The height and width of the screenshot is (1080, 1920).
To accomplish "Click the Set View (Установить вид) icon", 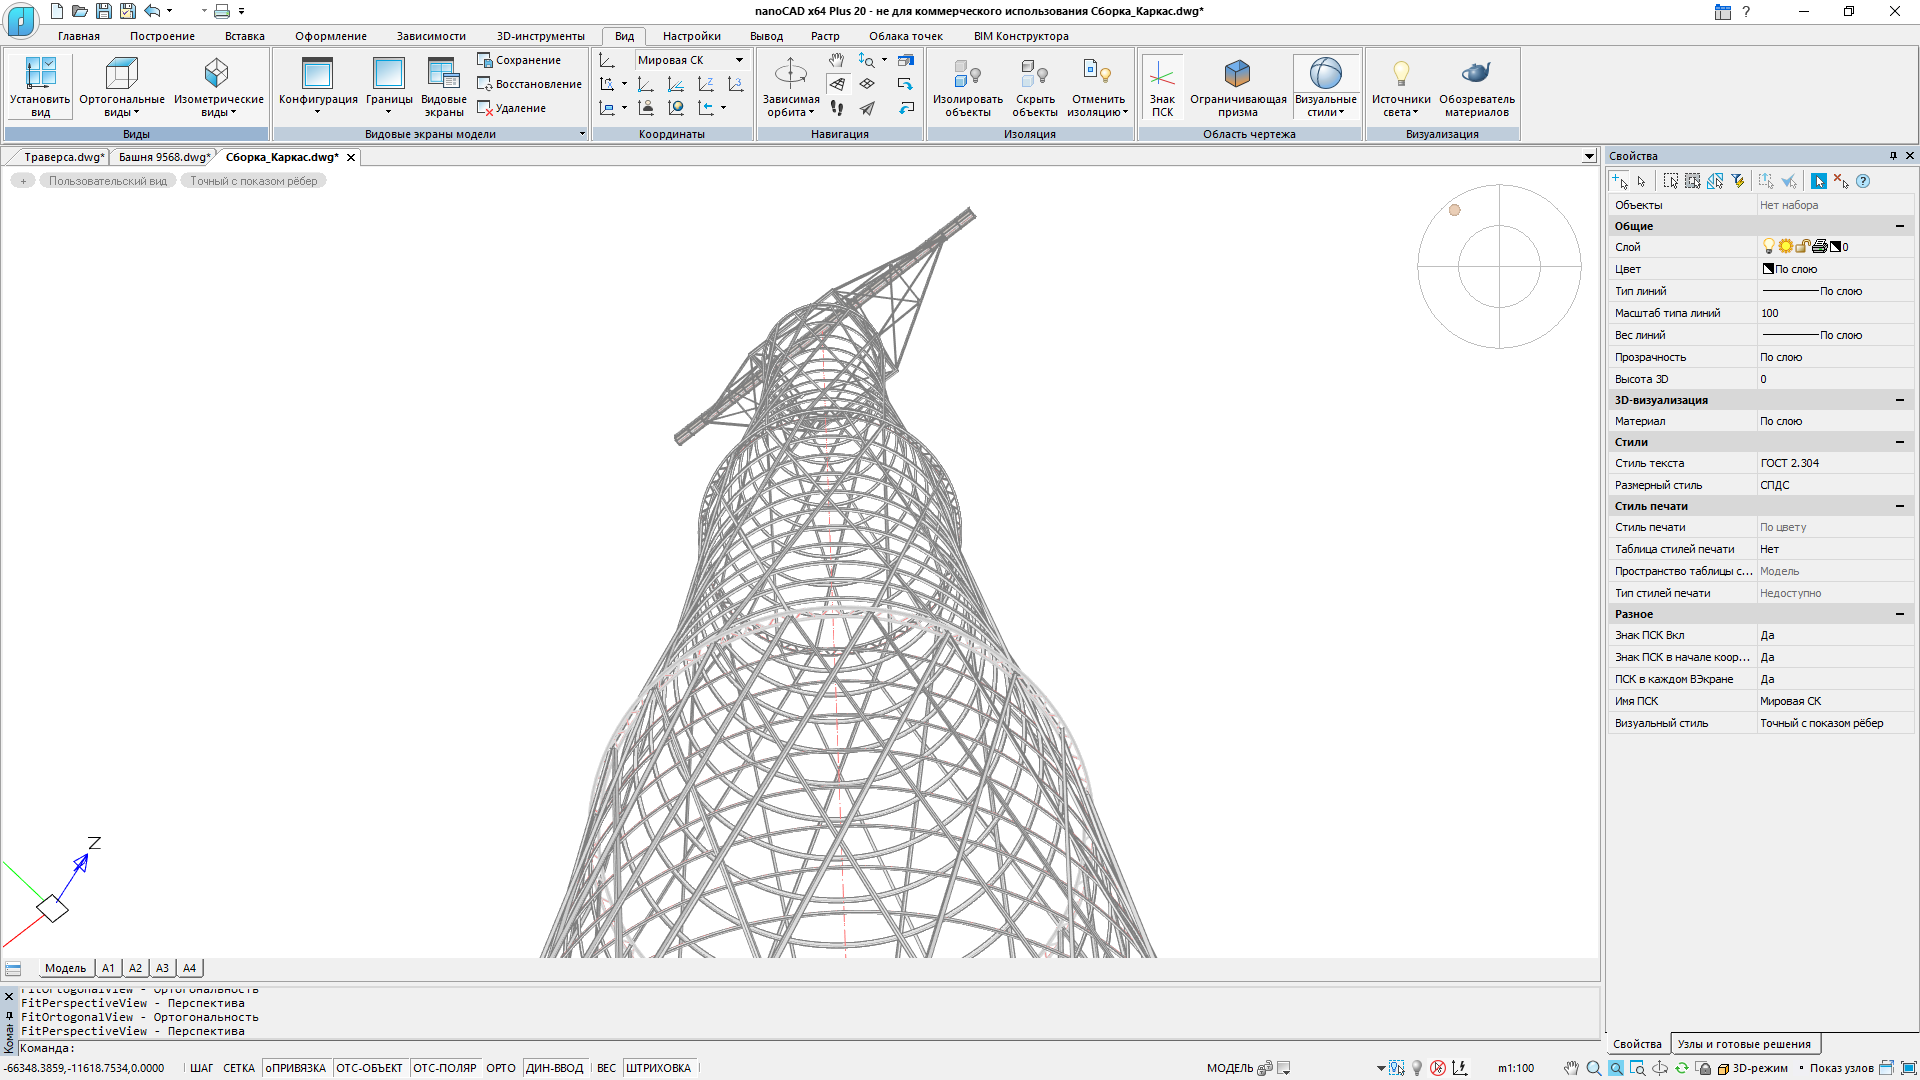I will (40, 73).
